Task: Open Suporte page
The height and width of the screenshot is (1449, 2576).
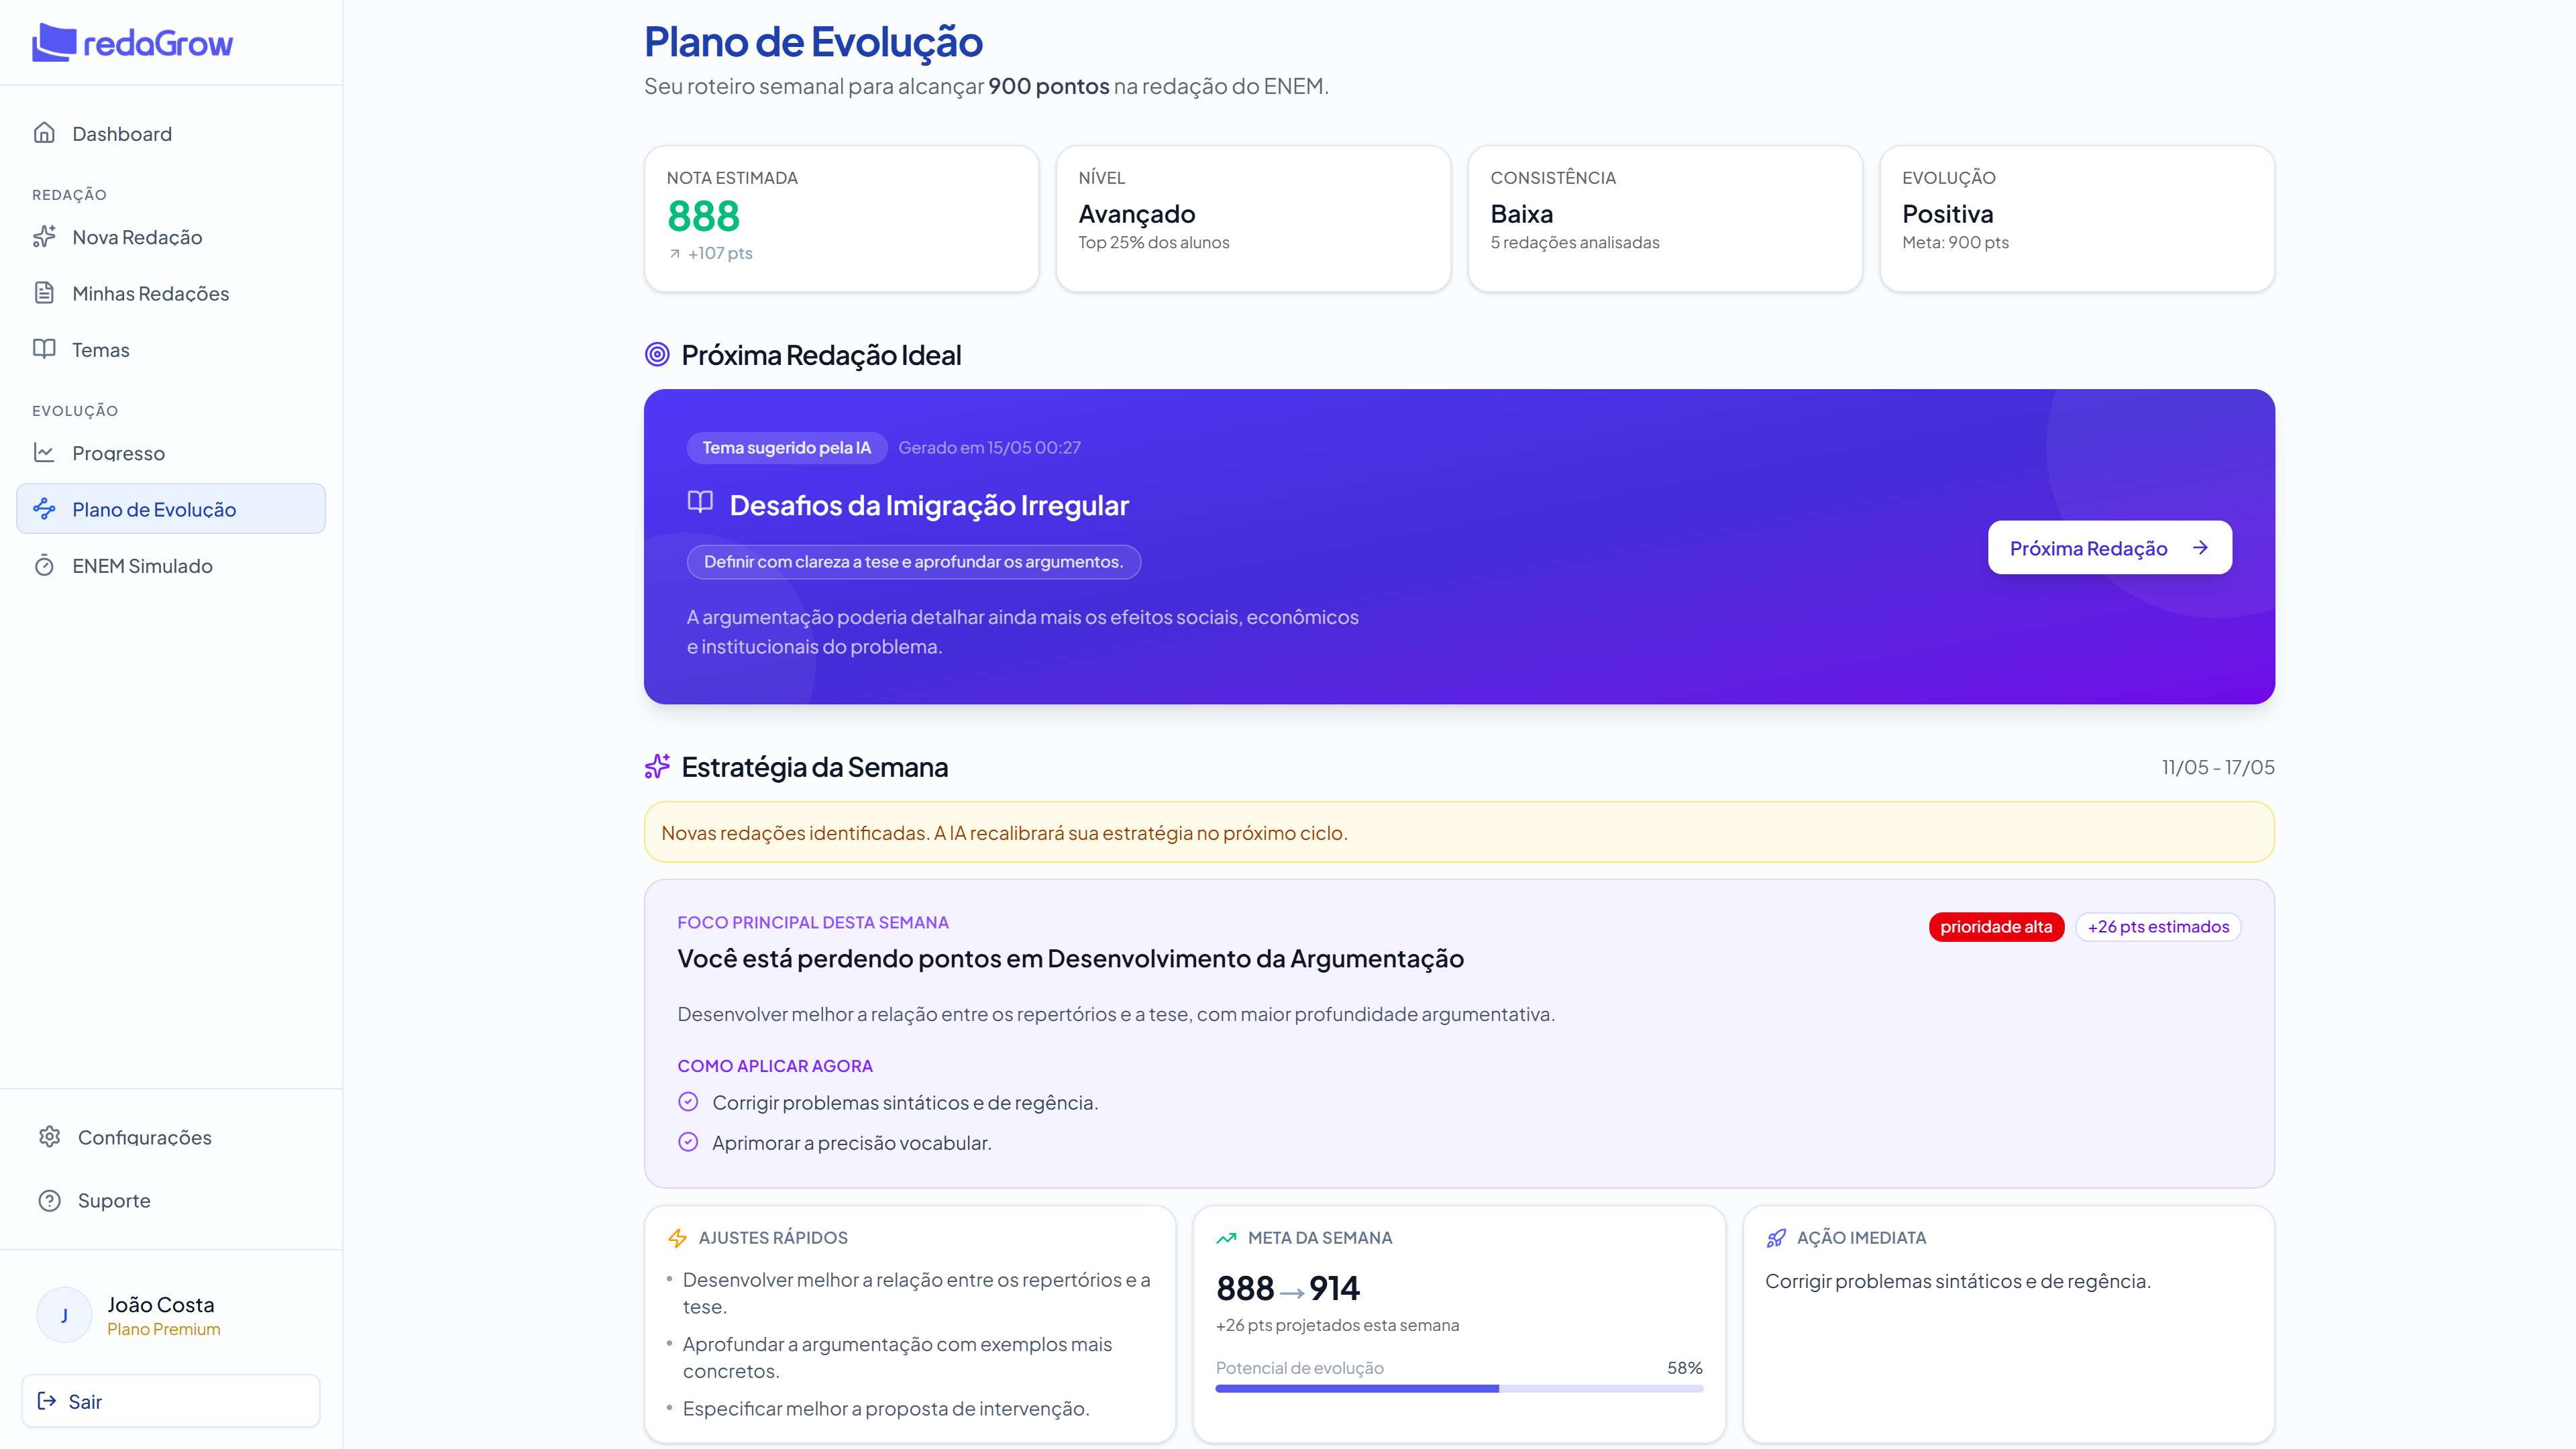Action: point(171,1200)
